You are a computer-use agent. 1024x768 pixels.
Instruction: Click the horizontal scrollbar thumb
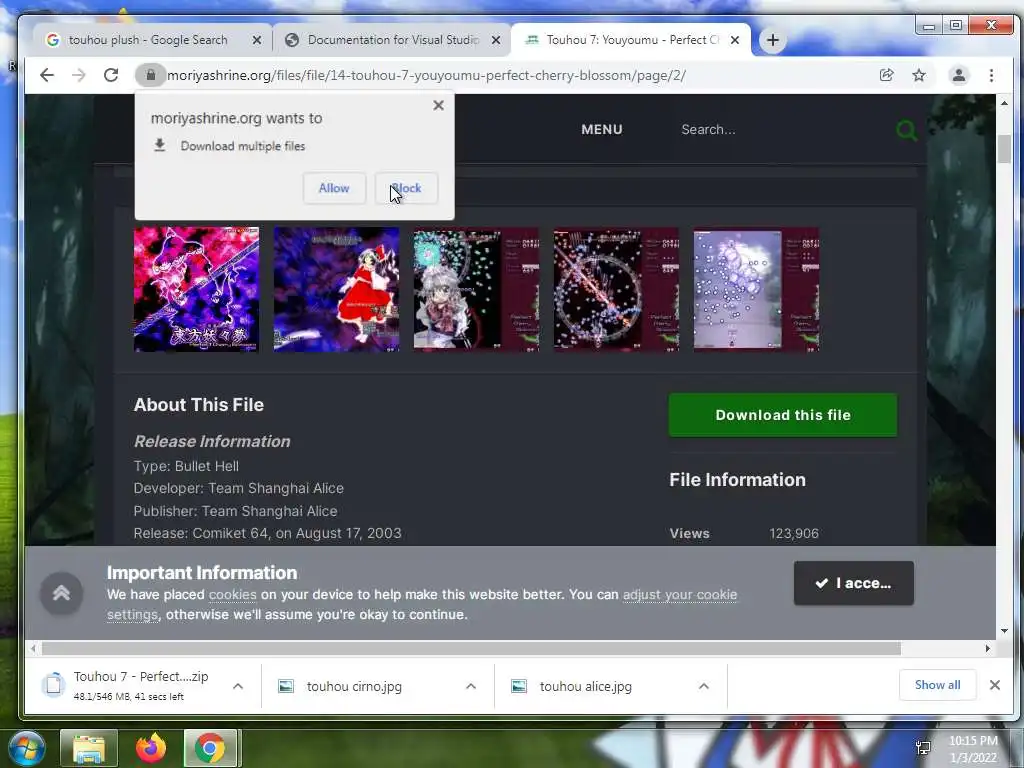[x=471, y=648]
